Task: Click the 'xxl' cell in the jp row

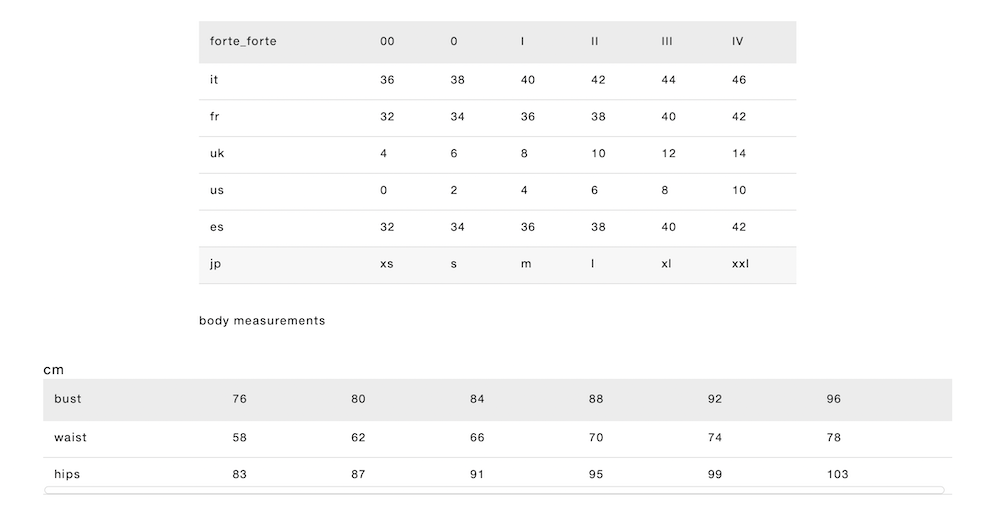Action: pos(740,265)
